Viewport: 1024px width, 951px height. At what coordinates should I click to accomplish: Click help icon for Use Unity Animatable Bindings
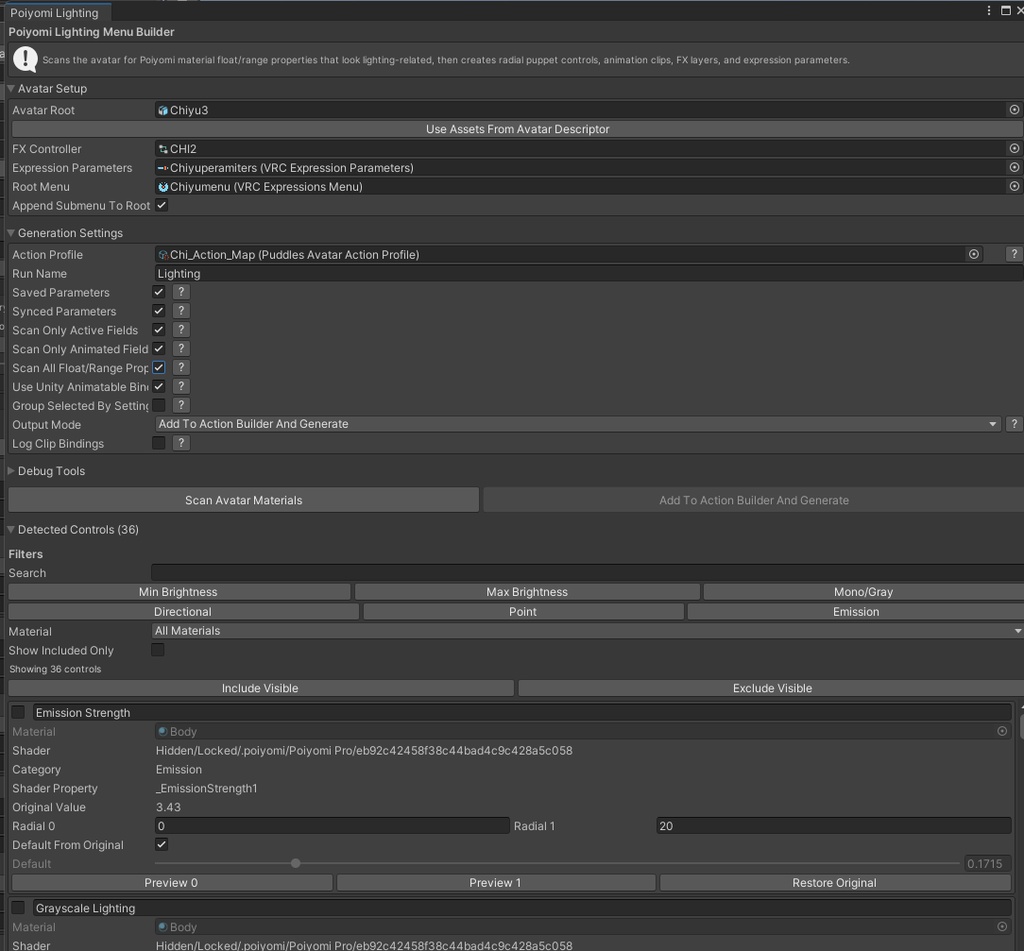pos(181,387)
